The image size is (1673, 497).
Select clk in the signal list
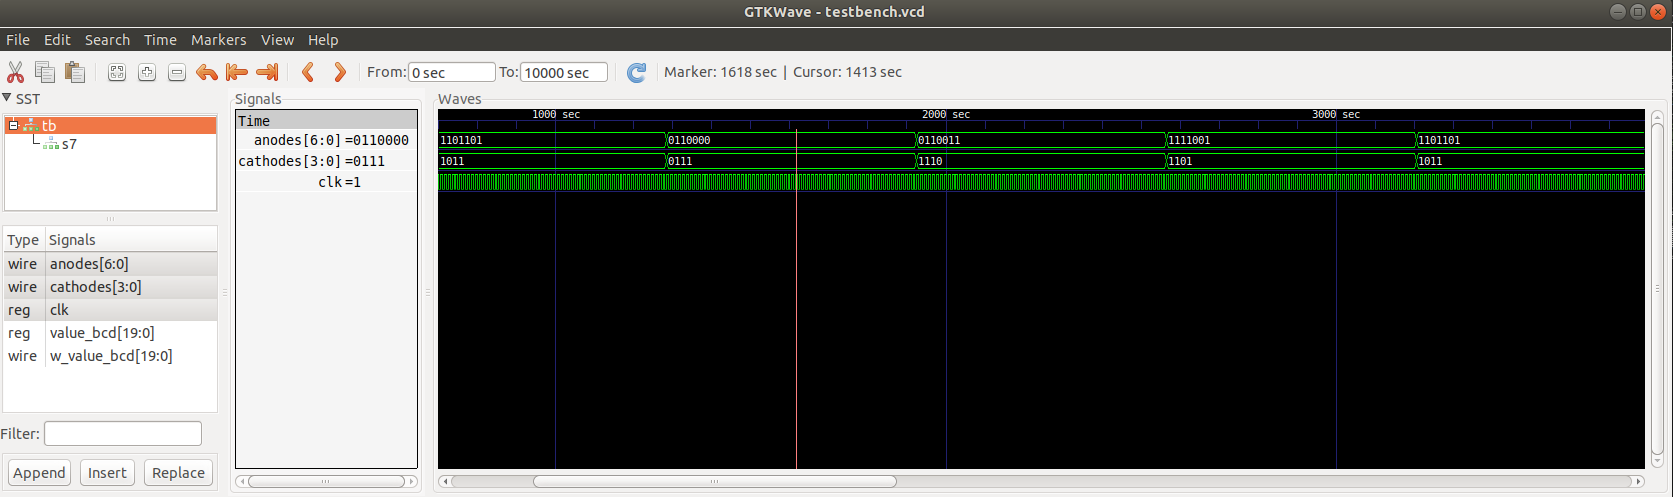point(110,310)
